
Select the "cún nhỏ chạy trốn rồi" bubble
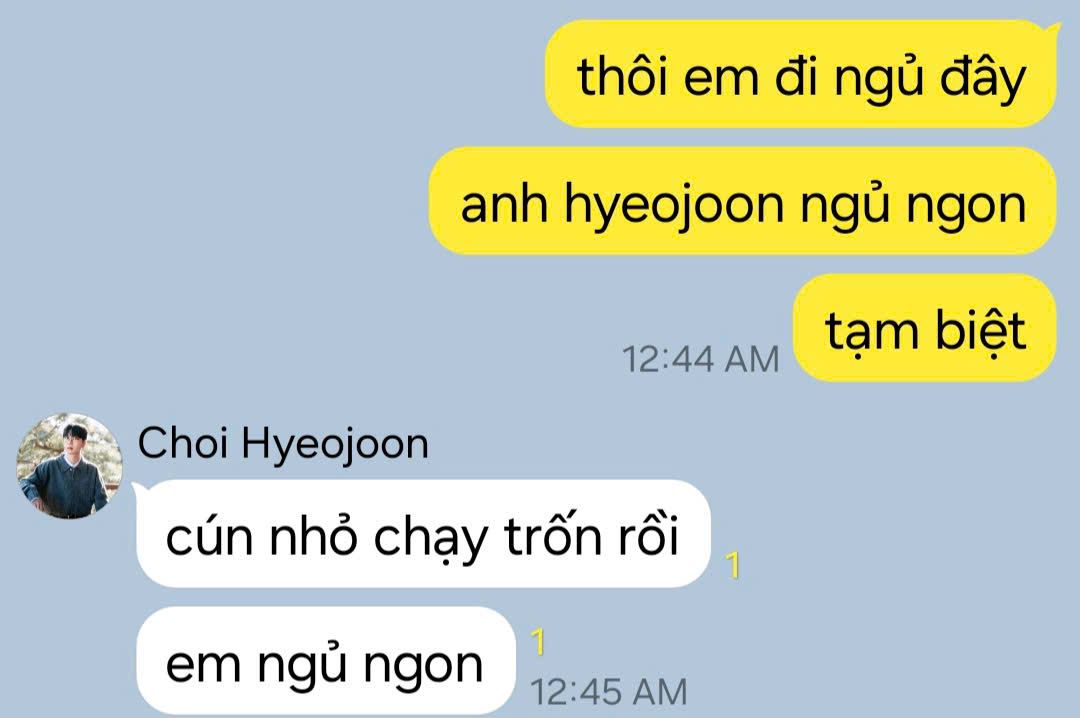coord(423,533)
